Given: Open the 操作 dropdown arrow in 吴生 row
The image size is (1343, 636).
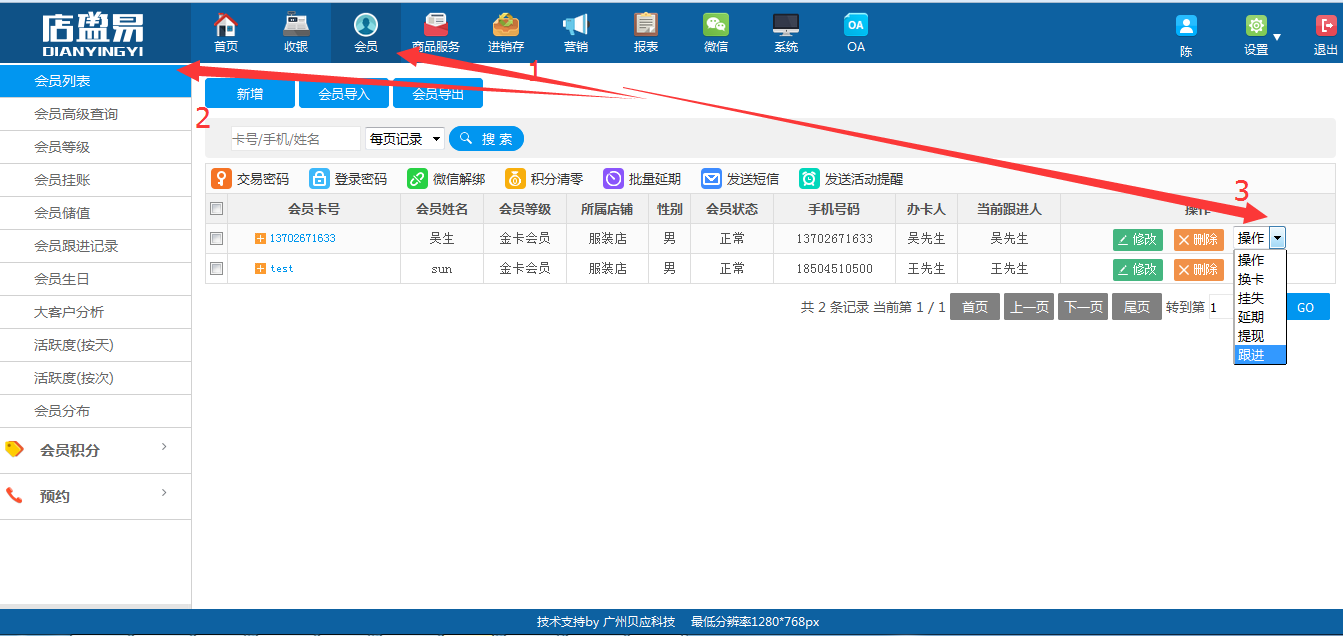Looking at the screenshot, I should (x=1277, y=238).
